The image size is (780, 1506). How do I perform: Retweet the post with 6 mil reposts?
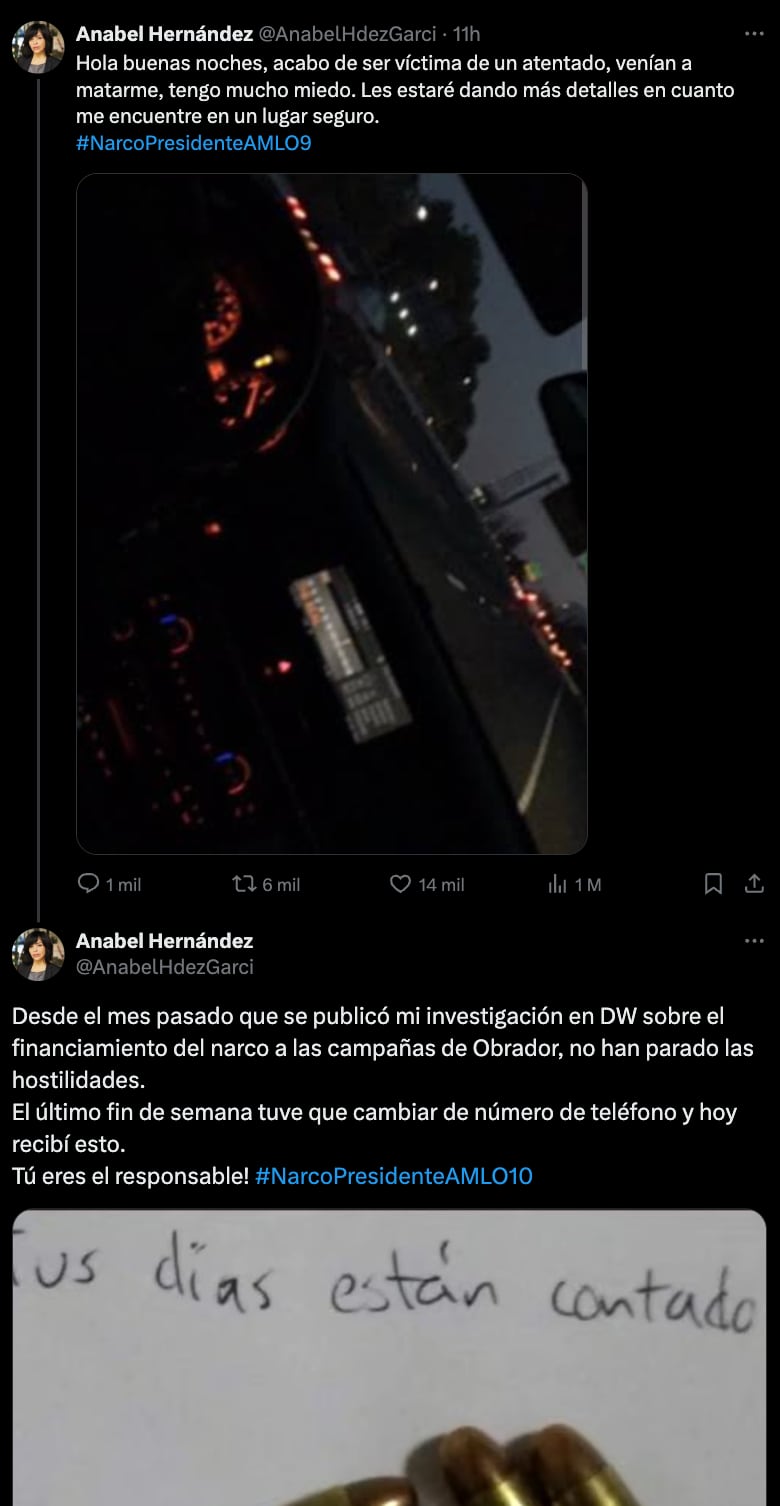tap(242, 884)
